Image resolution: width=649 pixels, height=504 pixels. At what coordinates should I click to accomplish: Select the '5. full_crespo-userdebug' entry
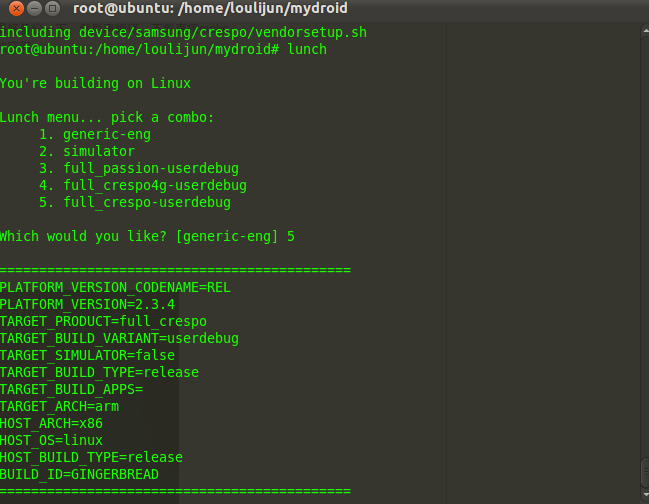tap(135, 202)
